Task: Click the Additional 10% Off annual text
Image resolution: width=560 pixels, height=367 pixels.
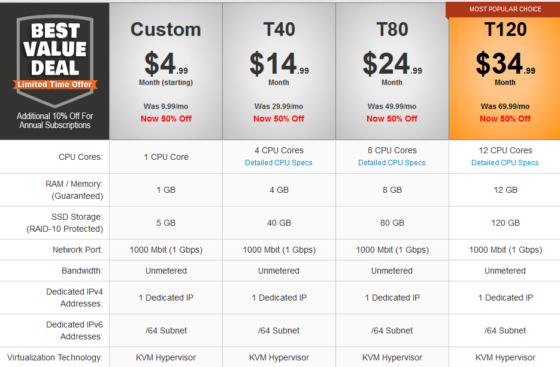Action: tap(55, 121)
